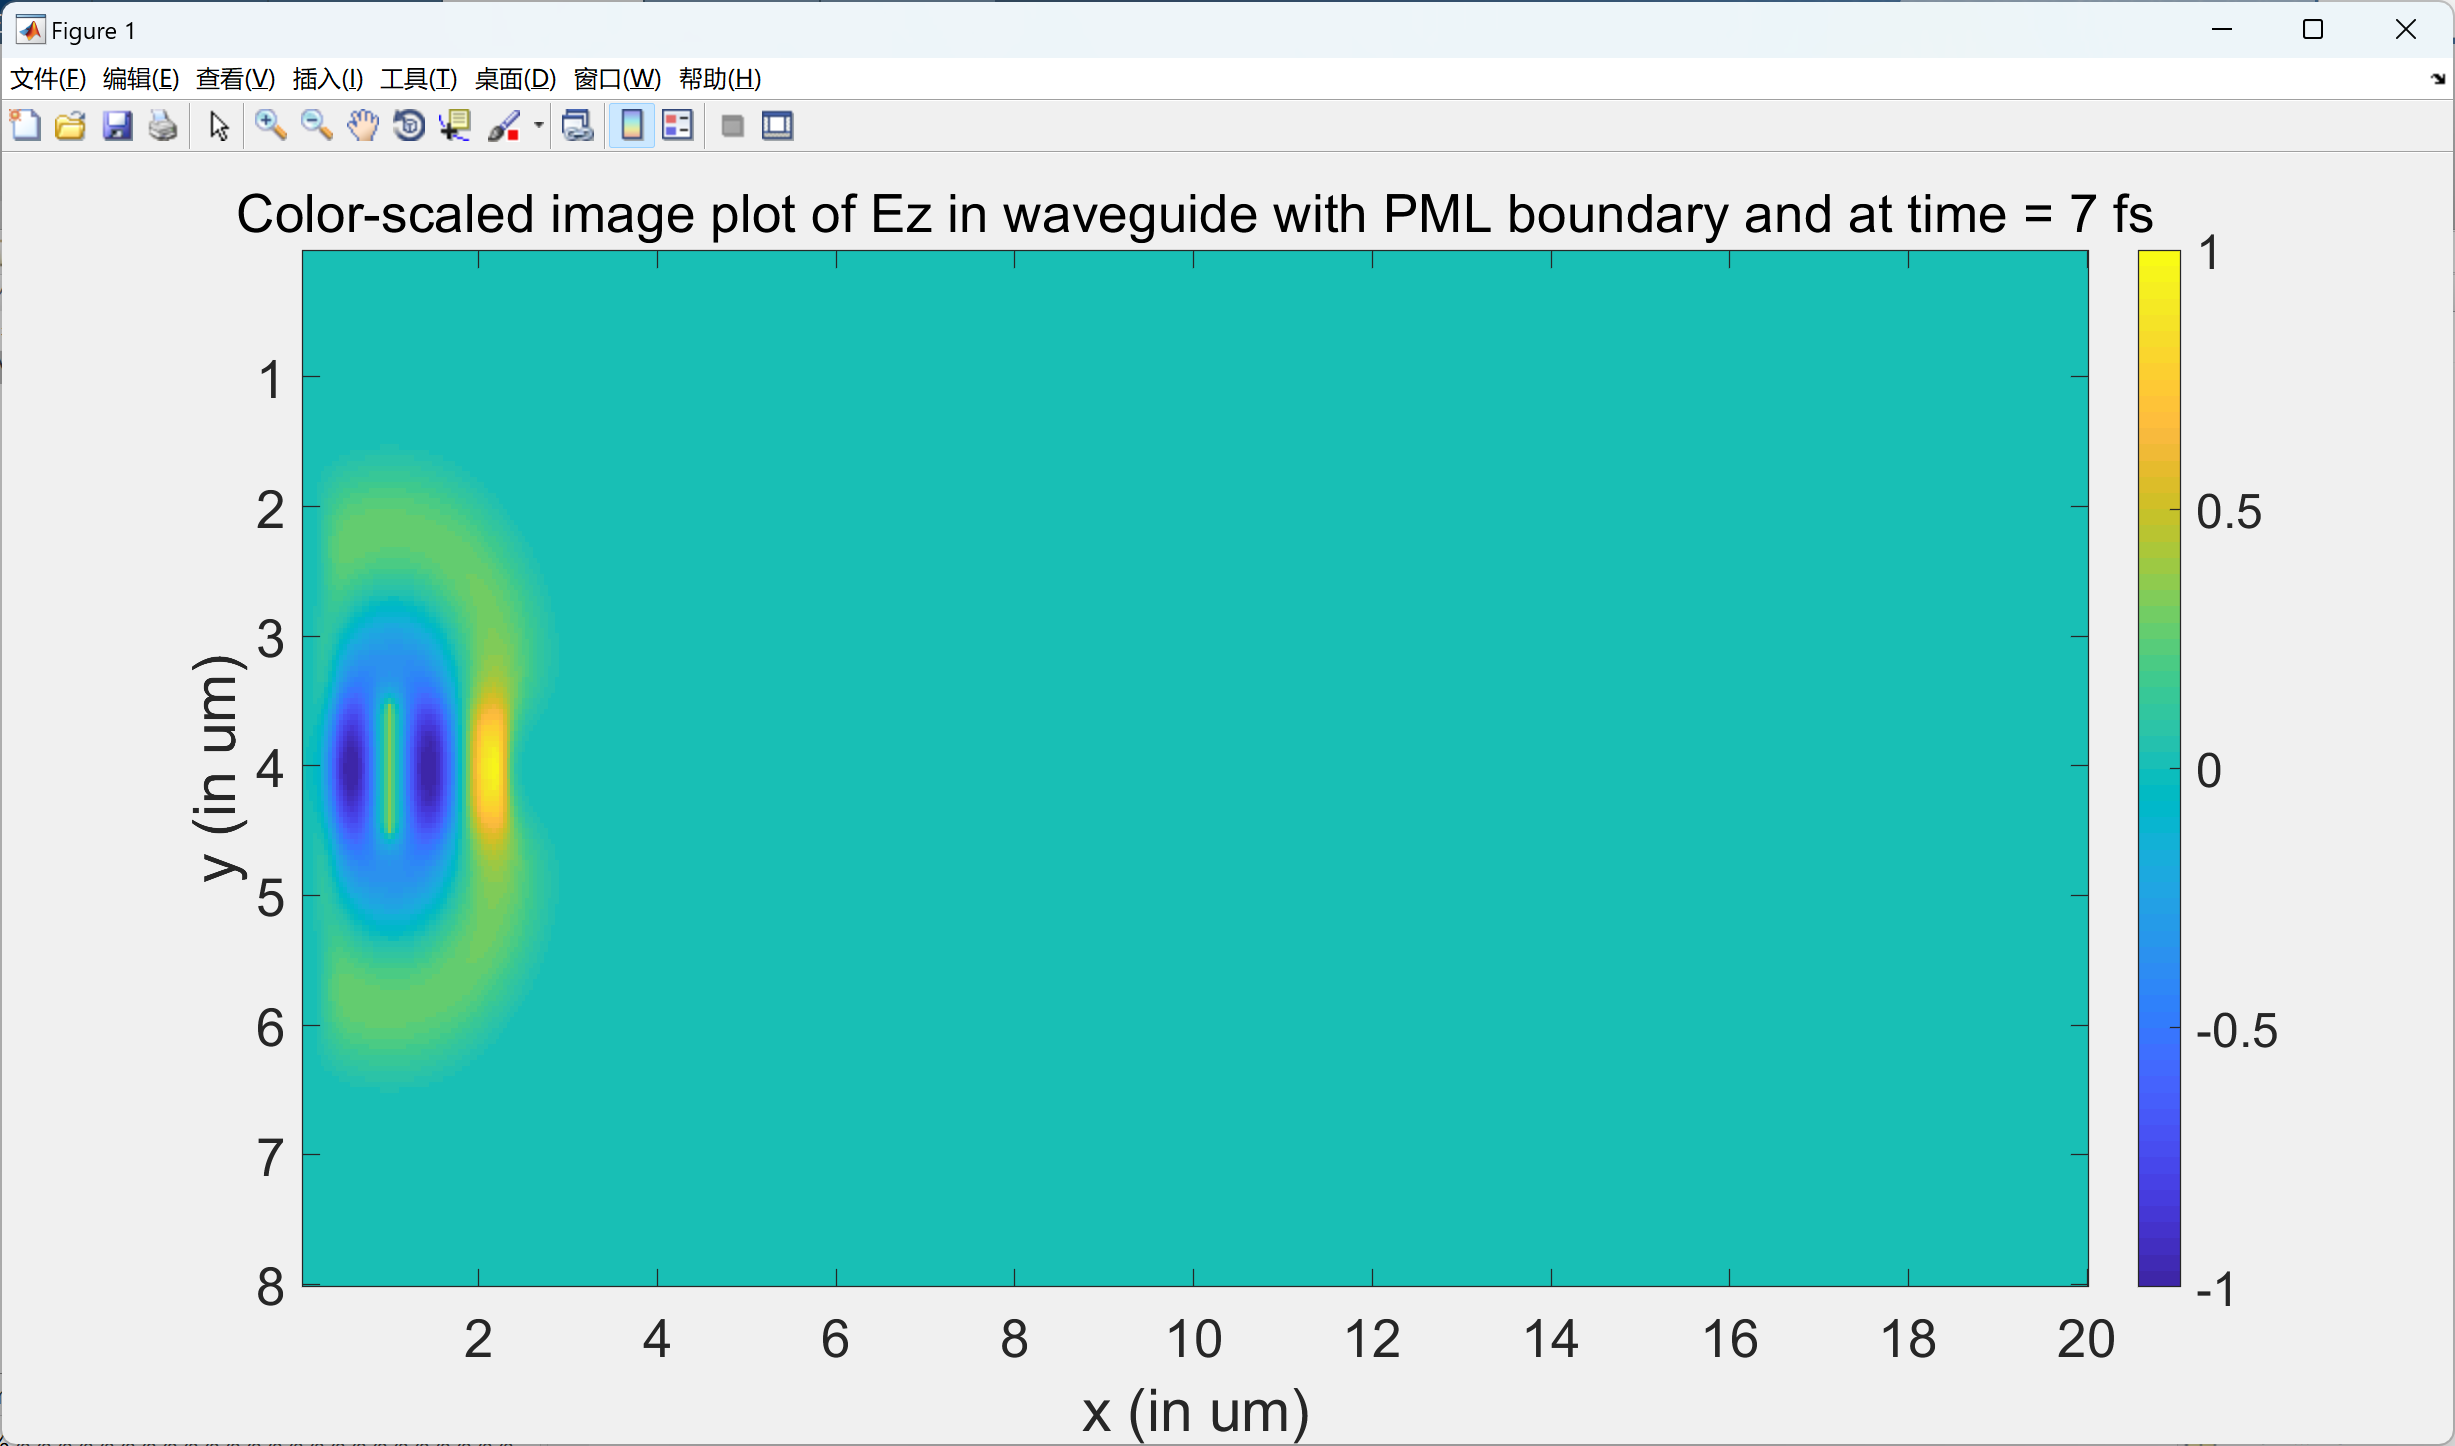2455x1446 pixels.
Task: Select the Data Cursor tool
Action: click(x=456, y=126)
